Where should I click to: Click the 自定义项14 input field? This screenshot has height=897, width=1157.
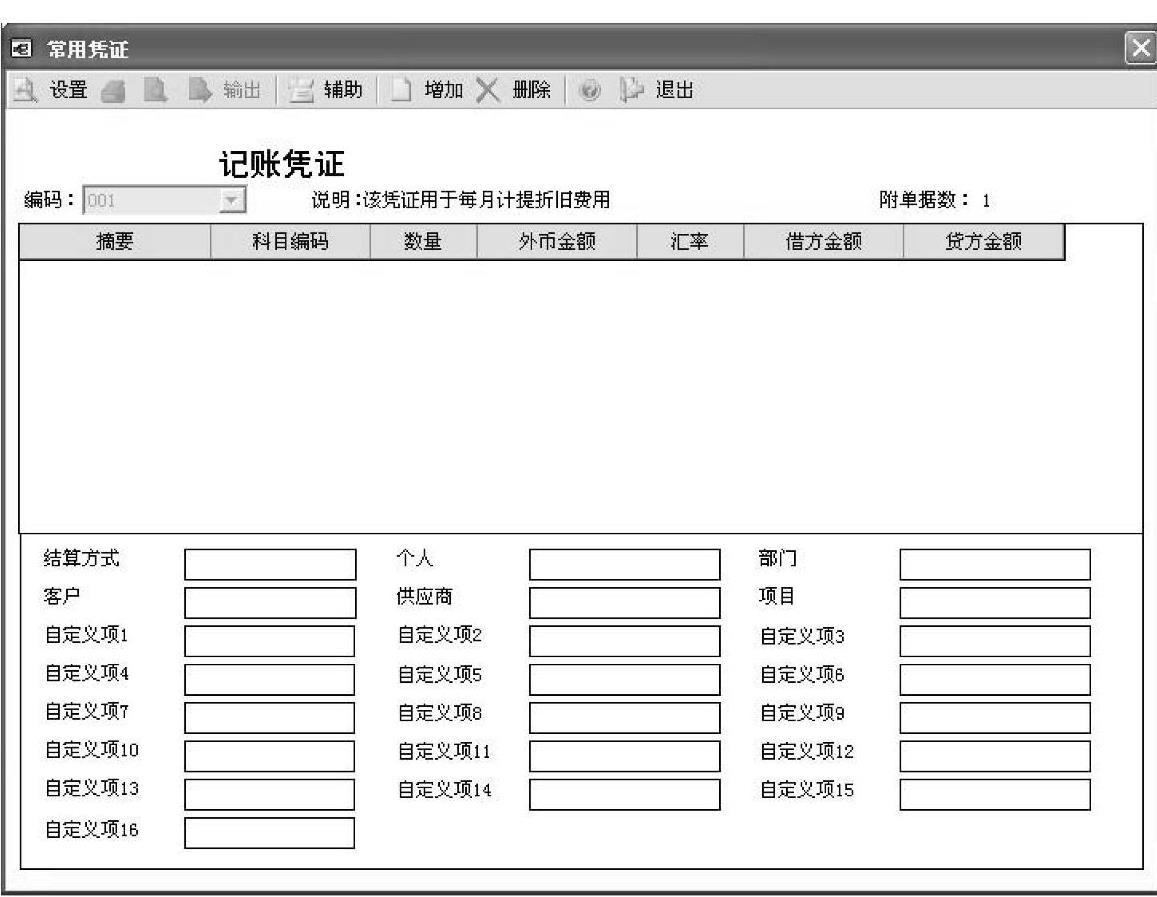click(624, 794)
